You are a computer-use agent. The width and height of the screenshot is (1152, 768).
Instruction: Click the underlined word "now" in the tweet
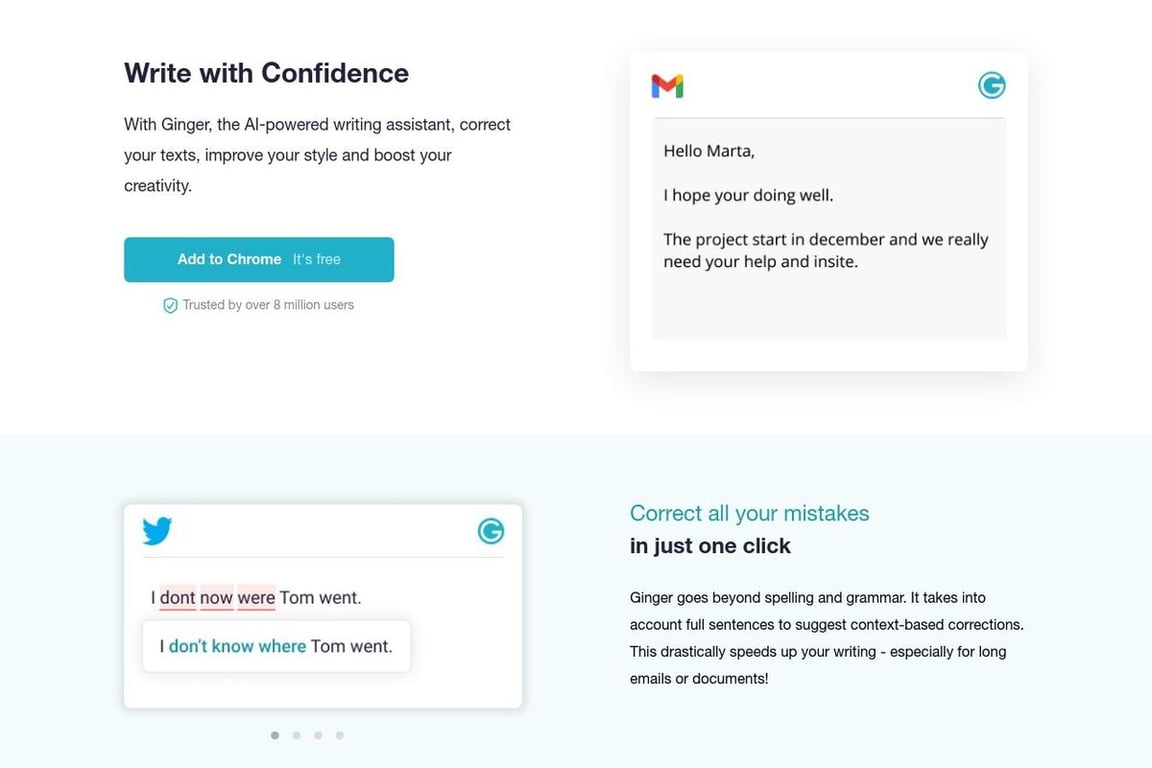[x=216, y=598]
